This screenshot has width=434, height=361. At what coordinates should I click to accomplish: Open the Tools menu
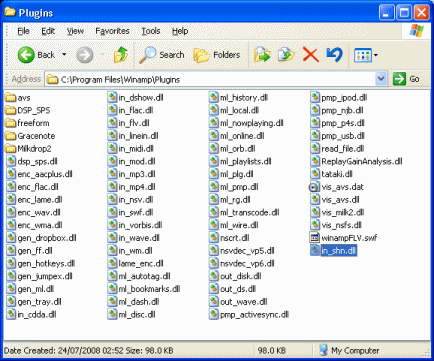click(151, 31)
